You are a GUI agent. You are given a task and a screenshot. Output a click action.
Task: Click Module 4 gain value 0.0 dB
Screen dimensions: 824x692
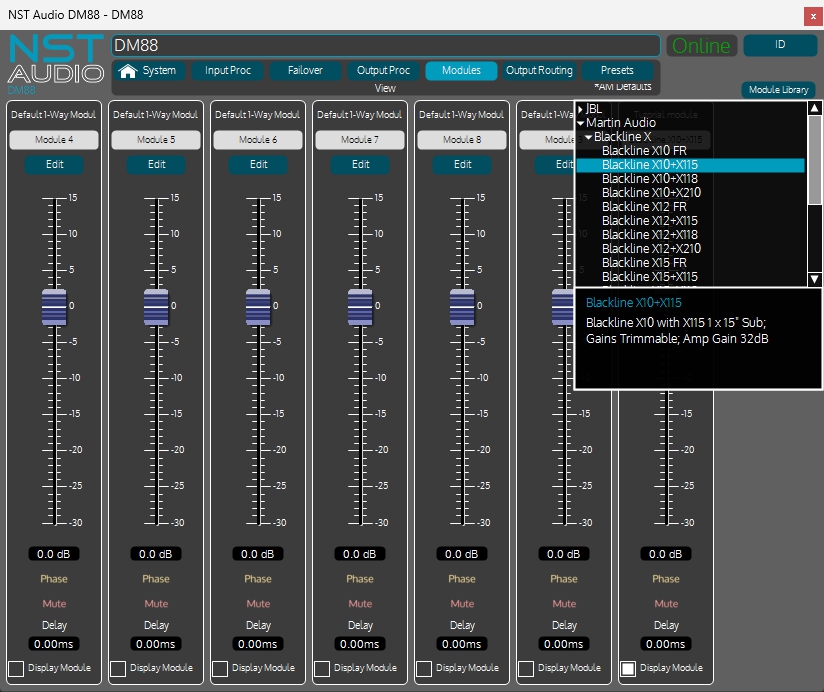54,554
